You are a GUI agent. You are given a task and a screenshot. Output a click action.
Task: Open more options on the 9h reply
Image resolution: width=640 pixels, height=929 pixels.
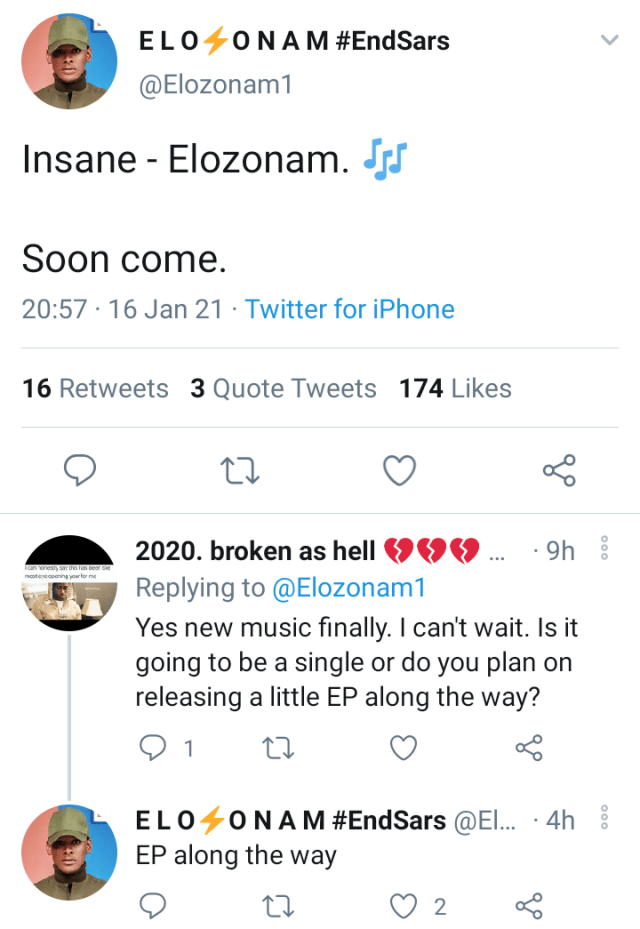click(x=602, y=550)
